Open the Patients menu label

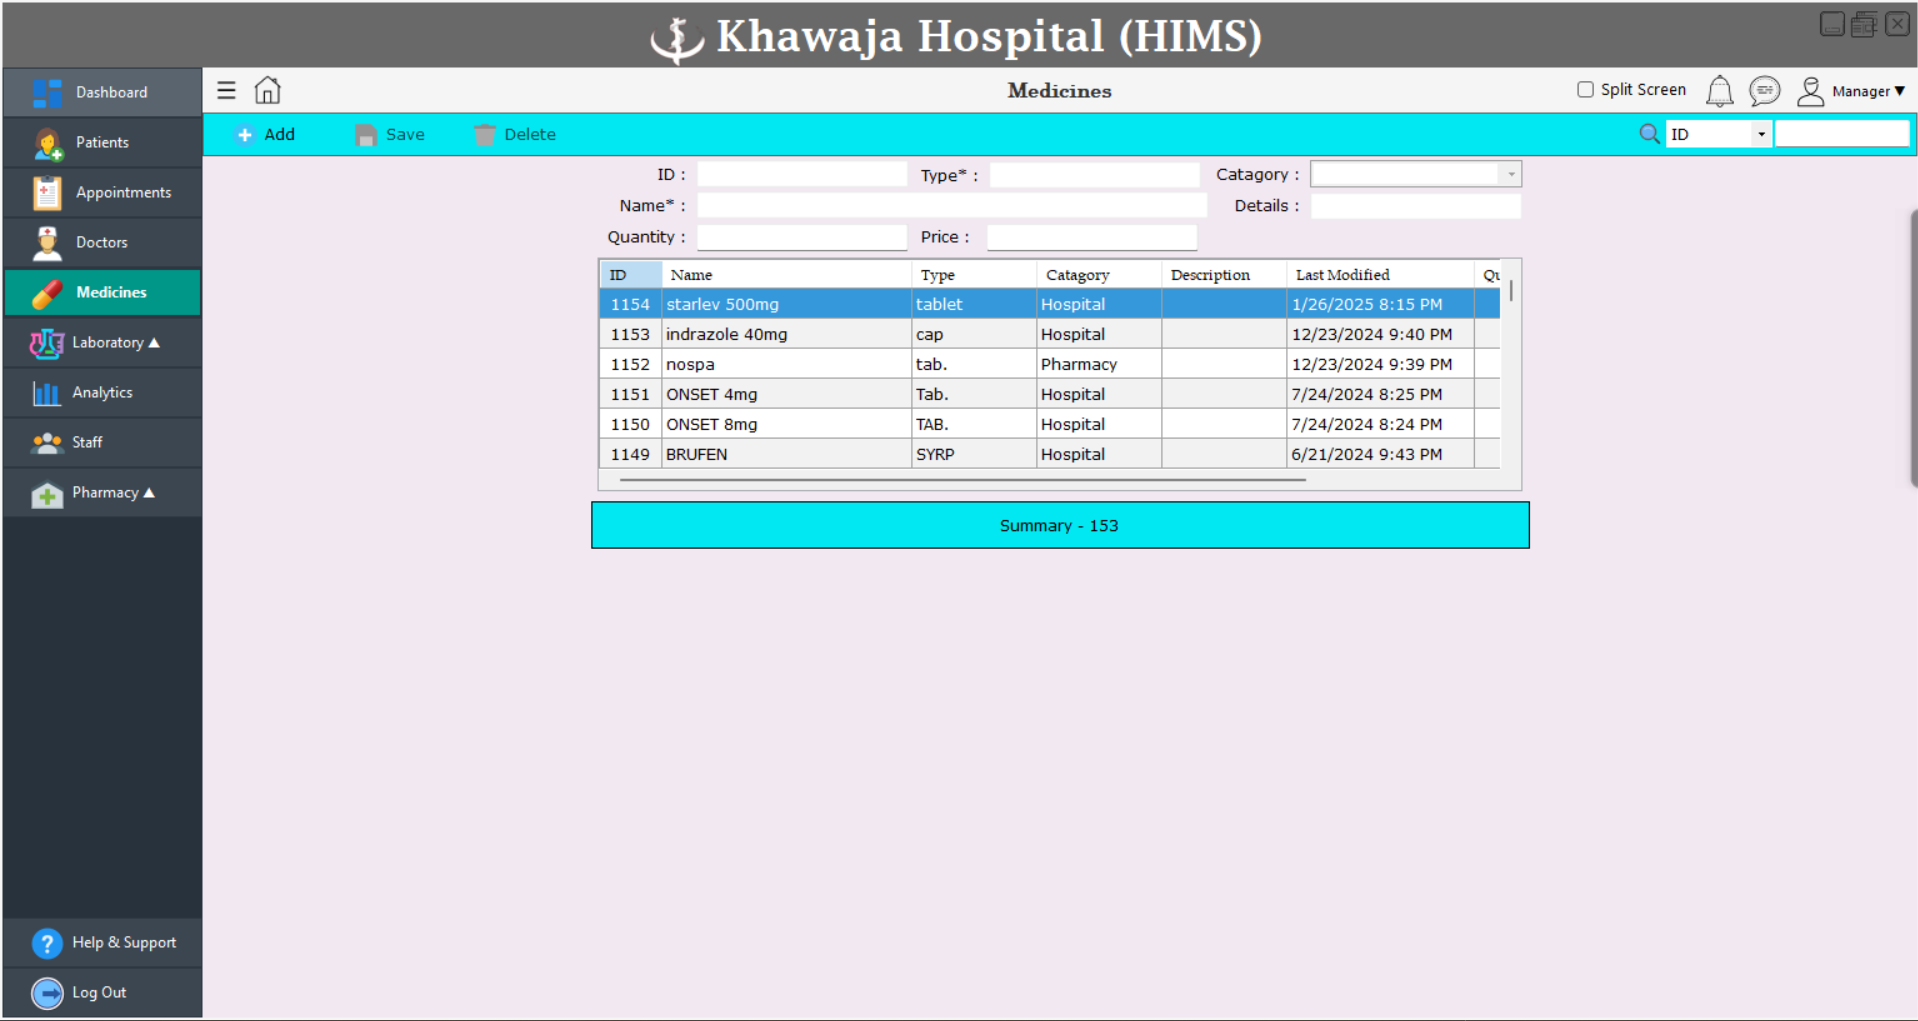click(102, 142)
